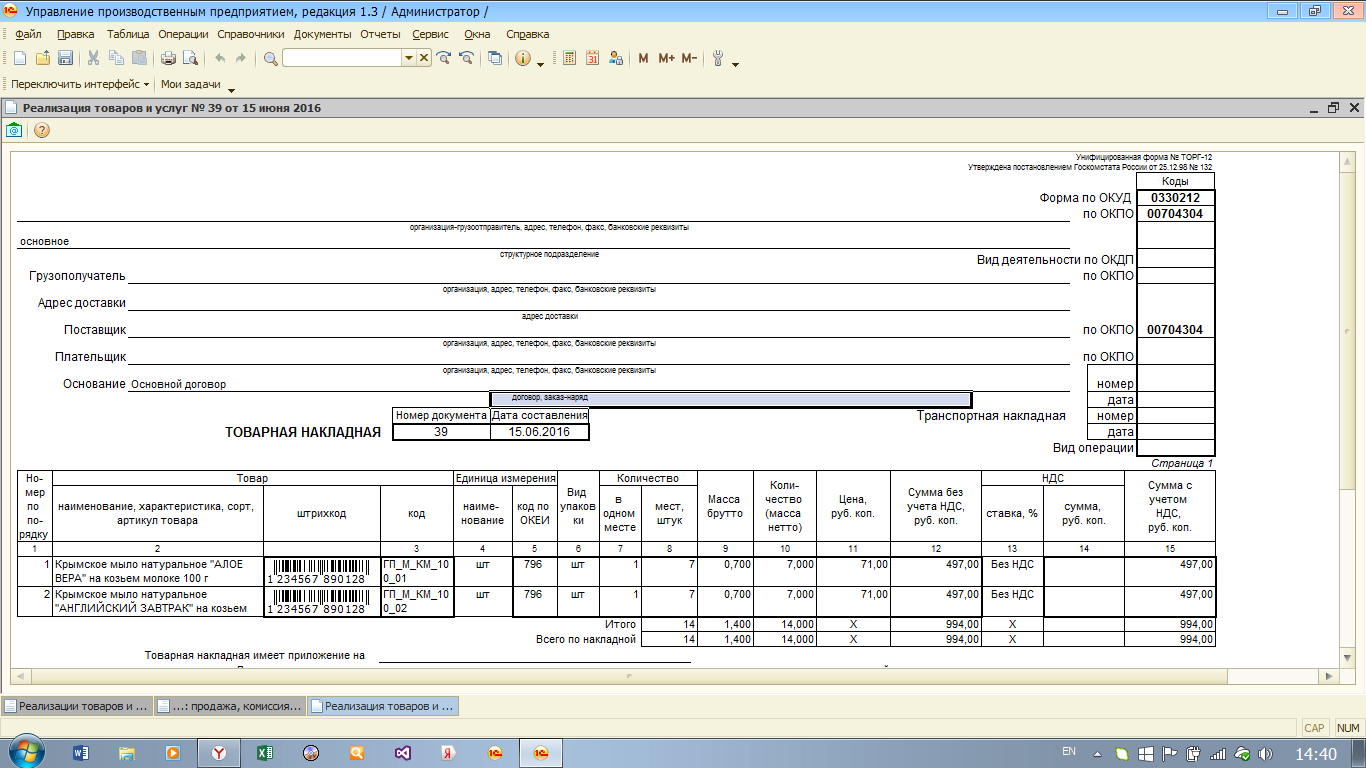Viewport: 1366px width, 768px height.
Task: Click the send by email icon
Action: (x=14, y=130)
